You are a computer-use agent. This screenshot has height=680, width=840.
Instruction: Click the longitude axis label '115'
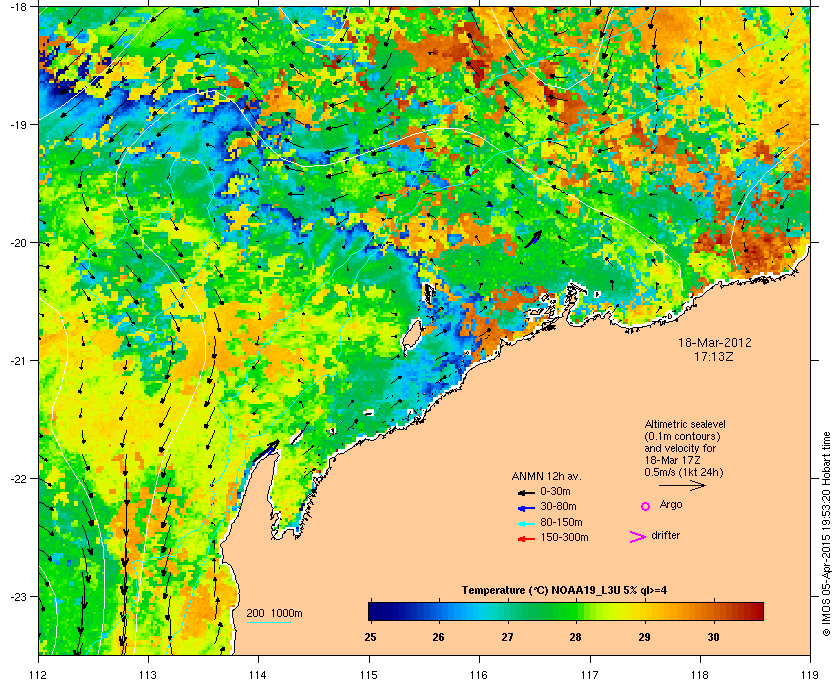coord(369,675)
